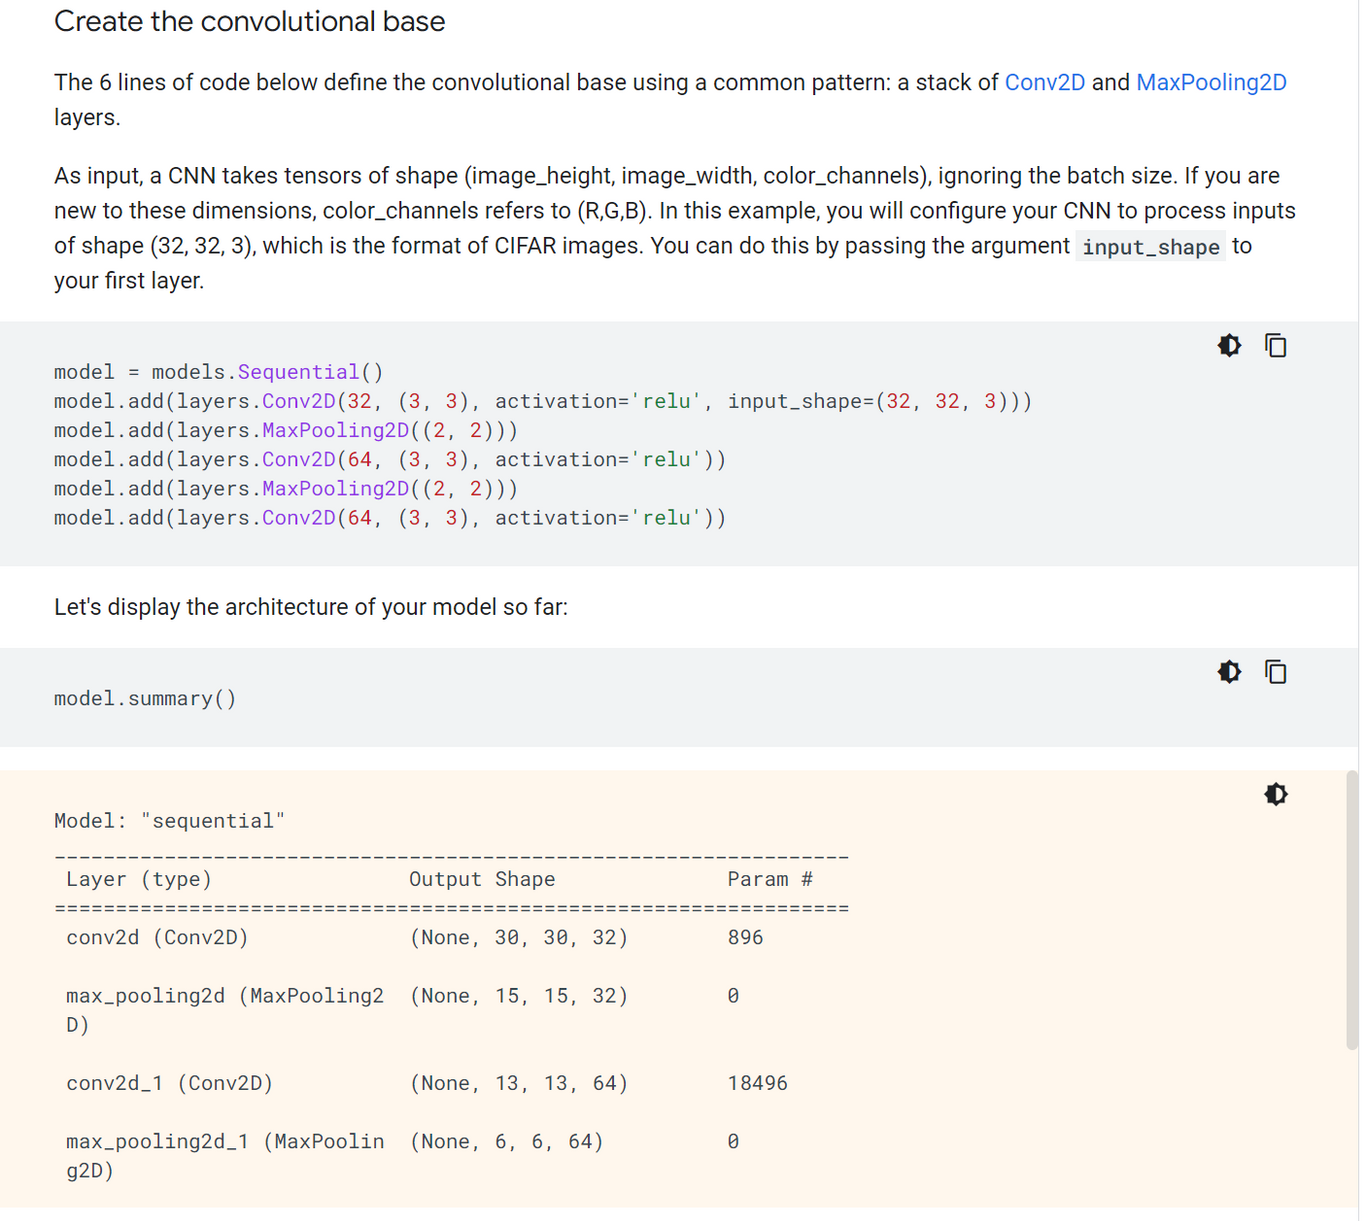Toggle dark theme on the model.summary cell

pos(1229,671)
